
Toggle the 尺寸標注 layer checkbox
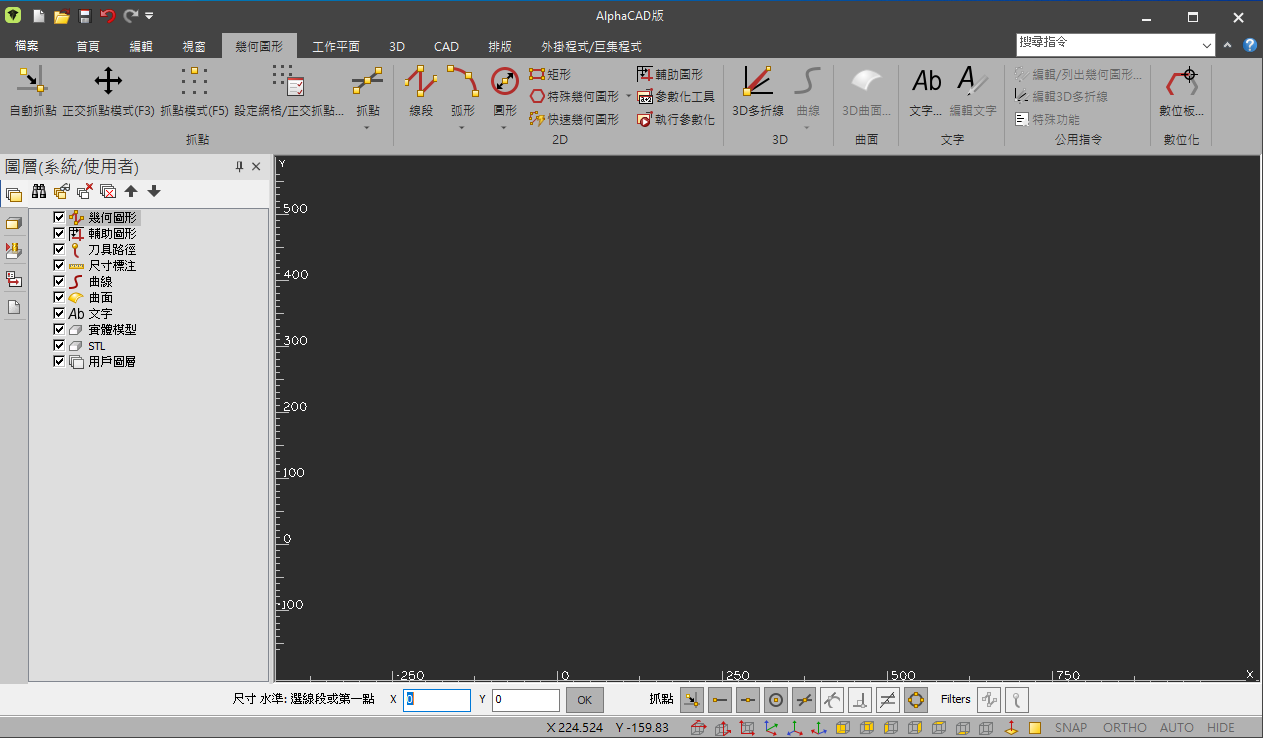tap(59, 265)
